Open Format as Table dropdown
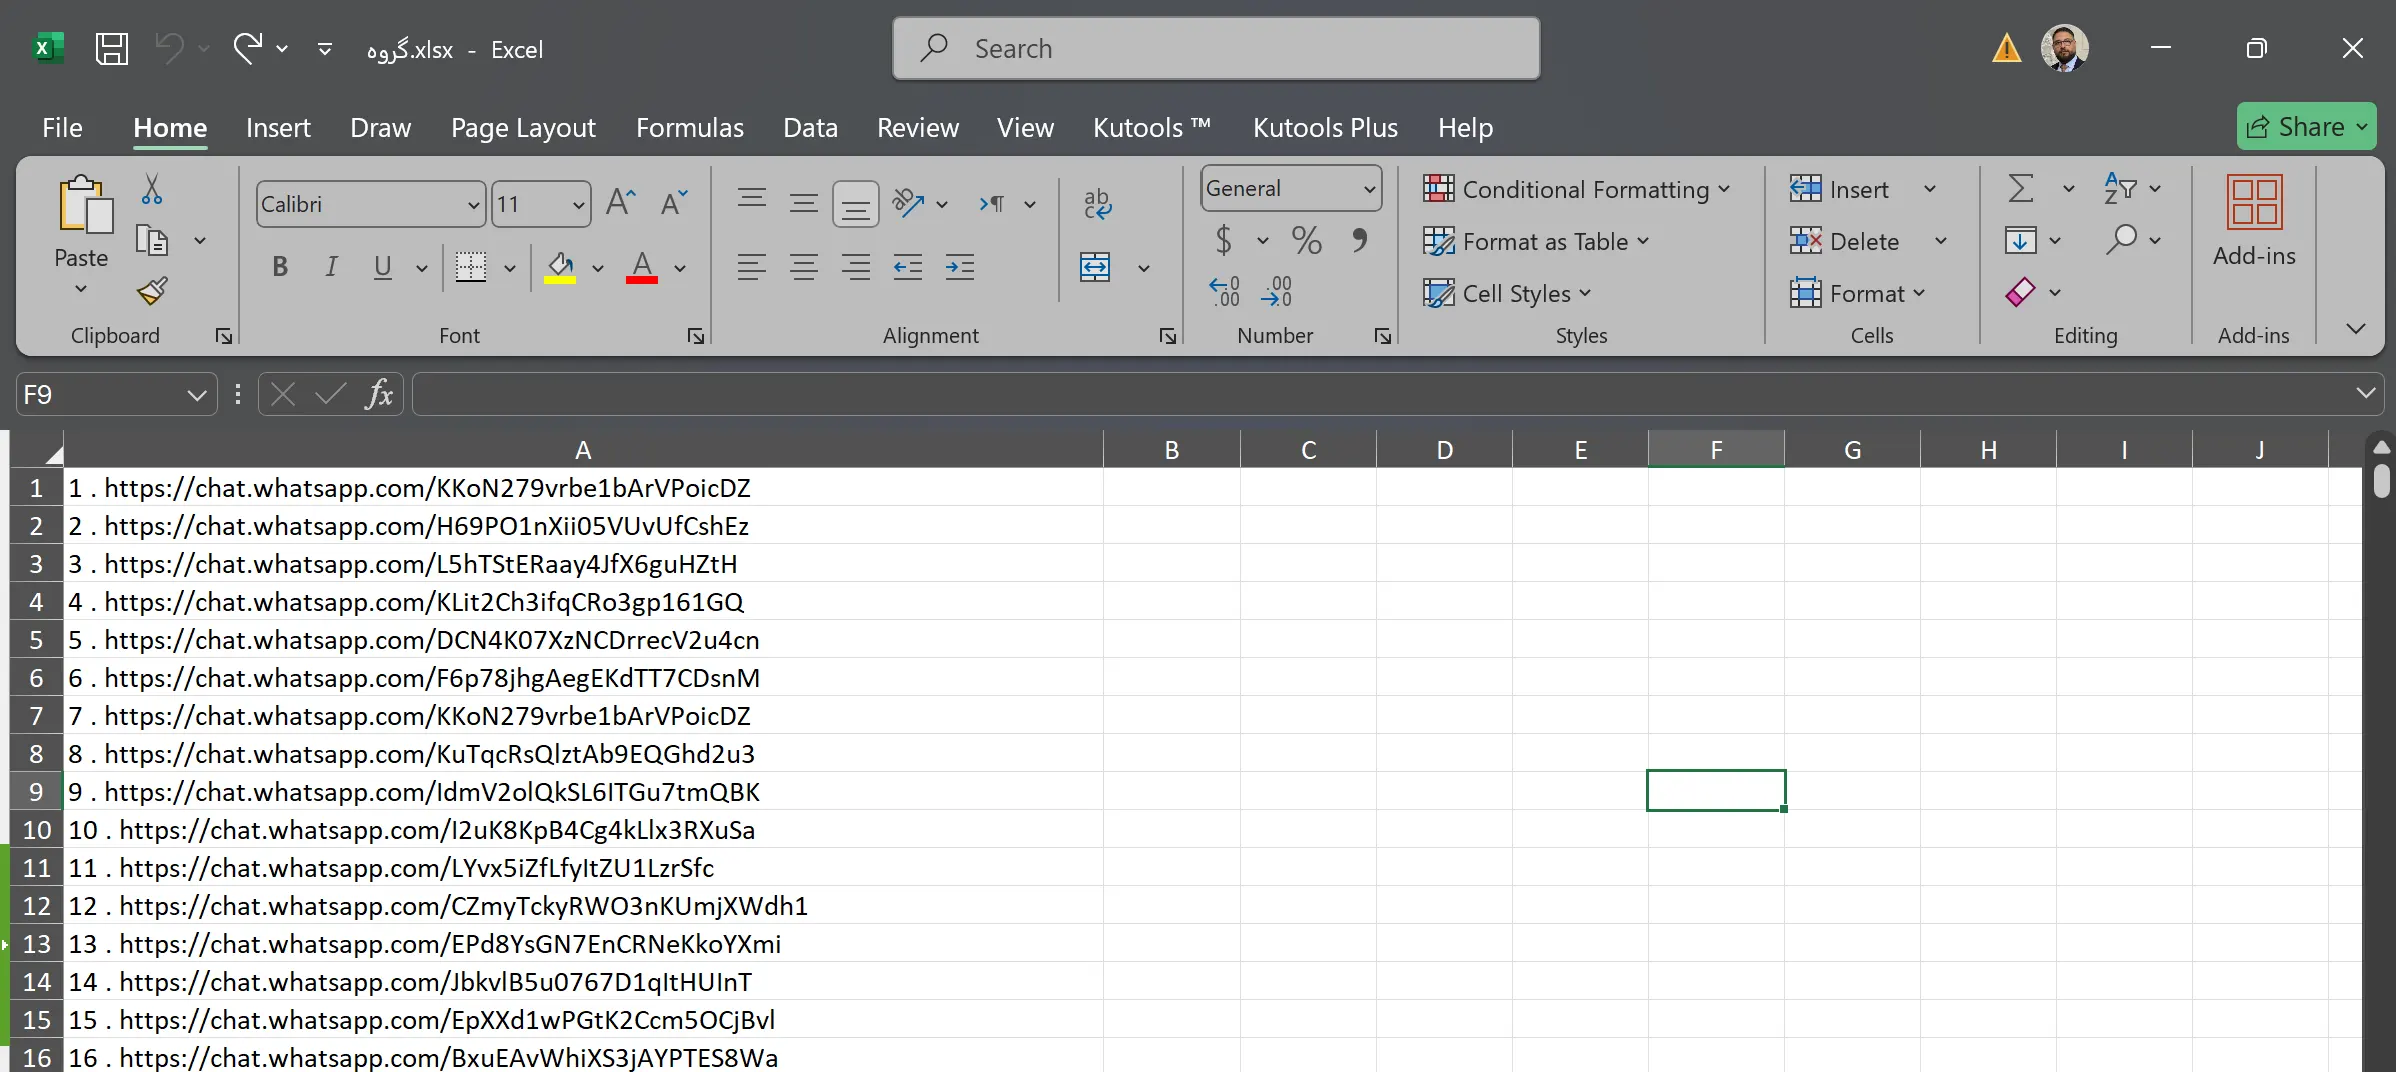 pyautogui.click(x=1536, y=241)
